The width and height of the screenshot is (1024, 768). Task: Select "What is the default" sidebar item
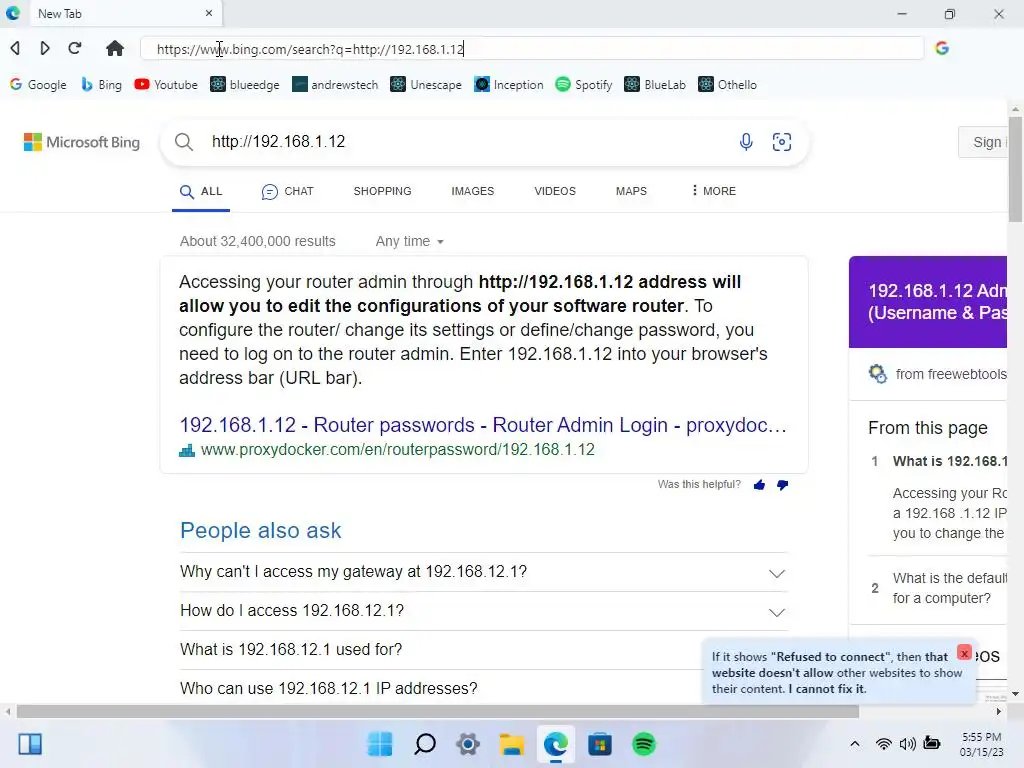[950, 588]
